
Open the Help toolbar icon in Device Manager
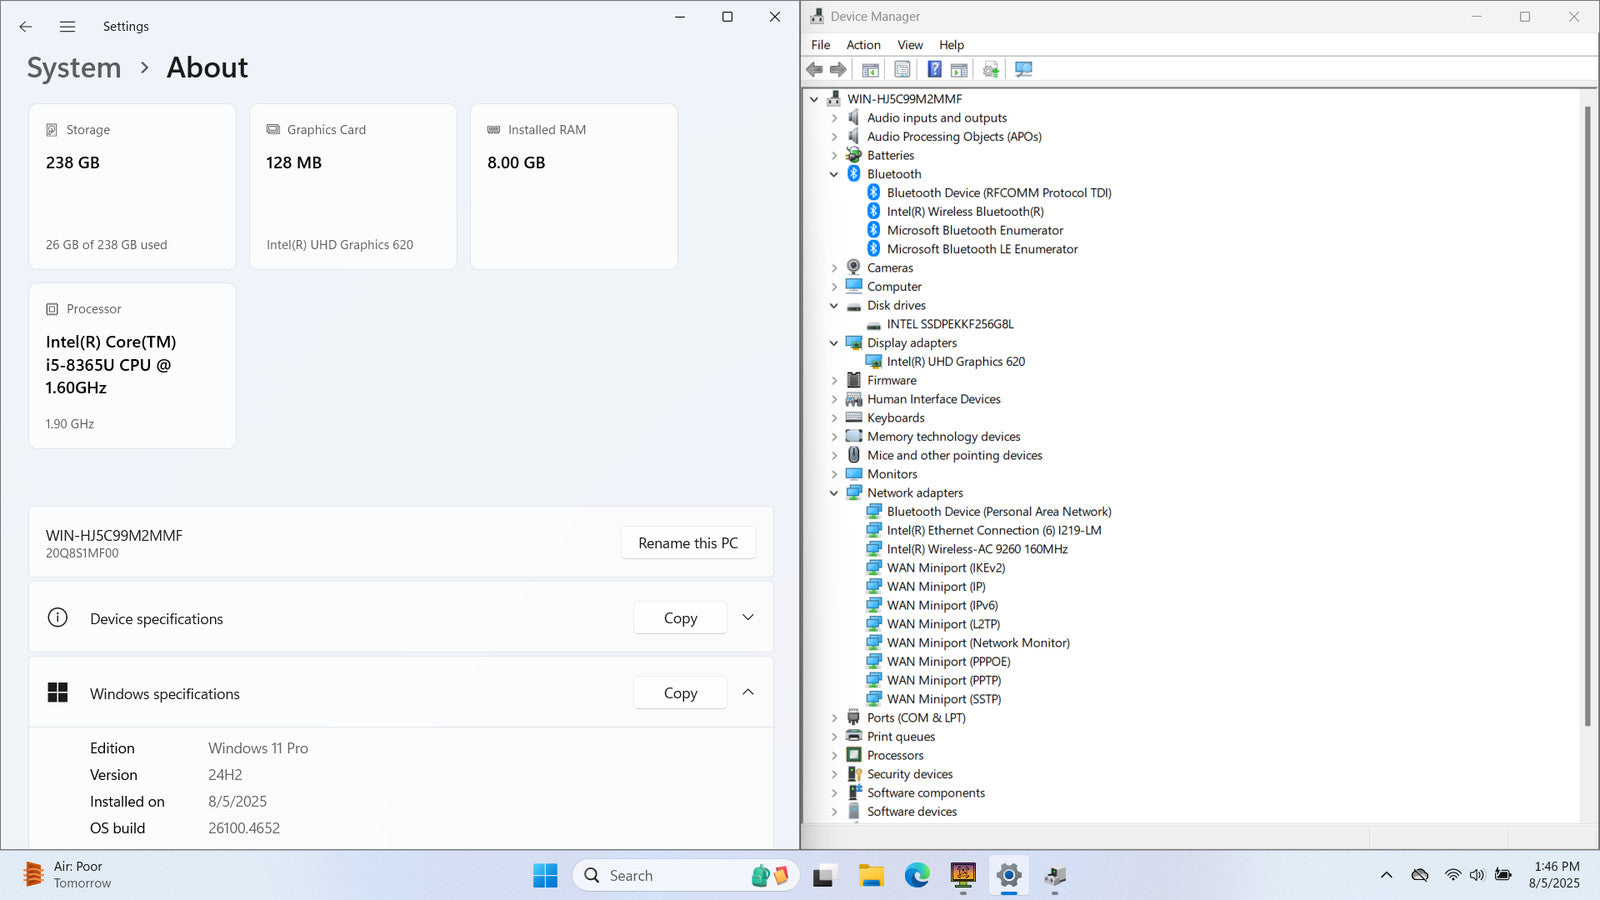click(934, 69)
